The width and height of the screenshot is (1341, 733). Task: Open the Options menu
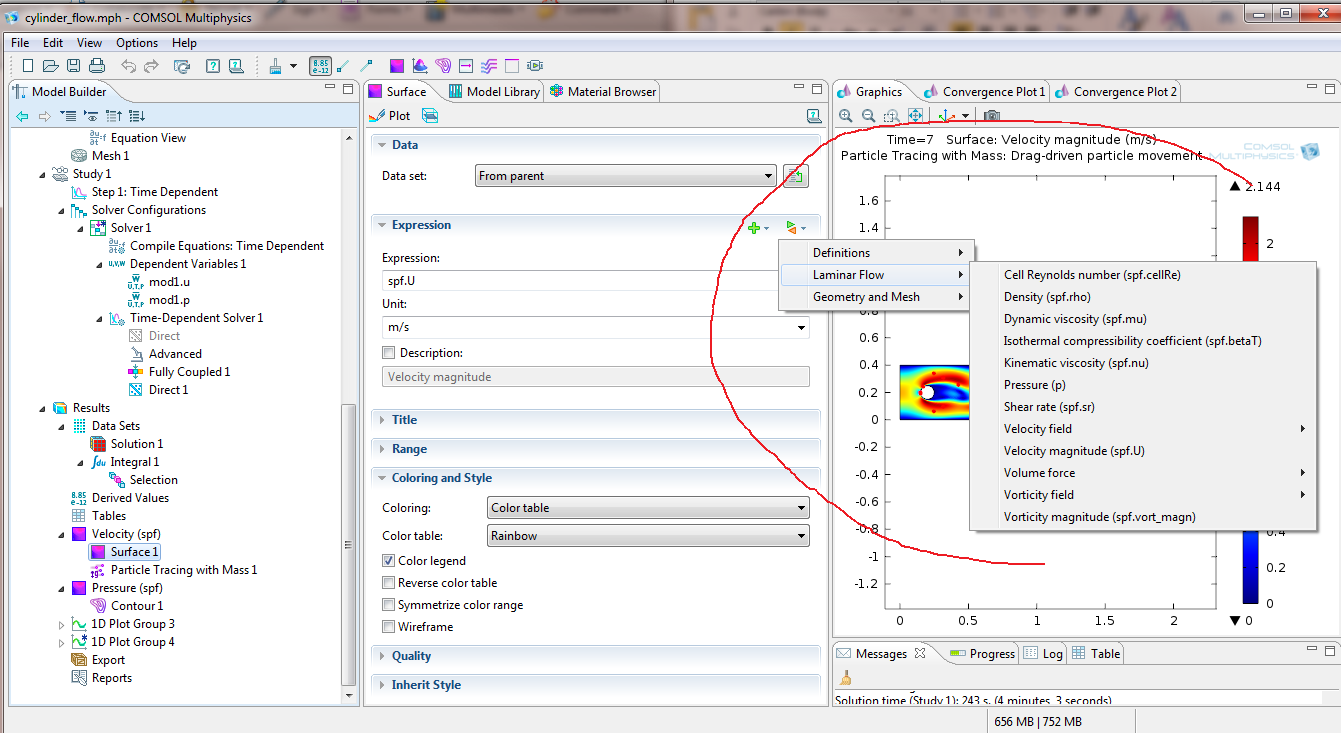pos(137,43)
